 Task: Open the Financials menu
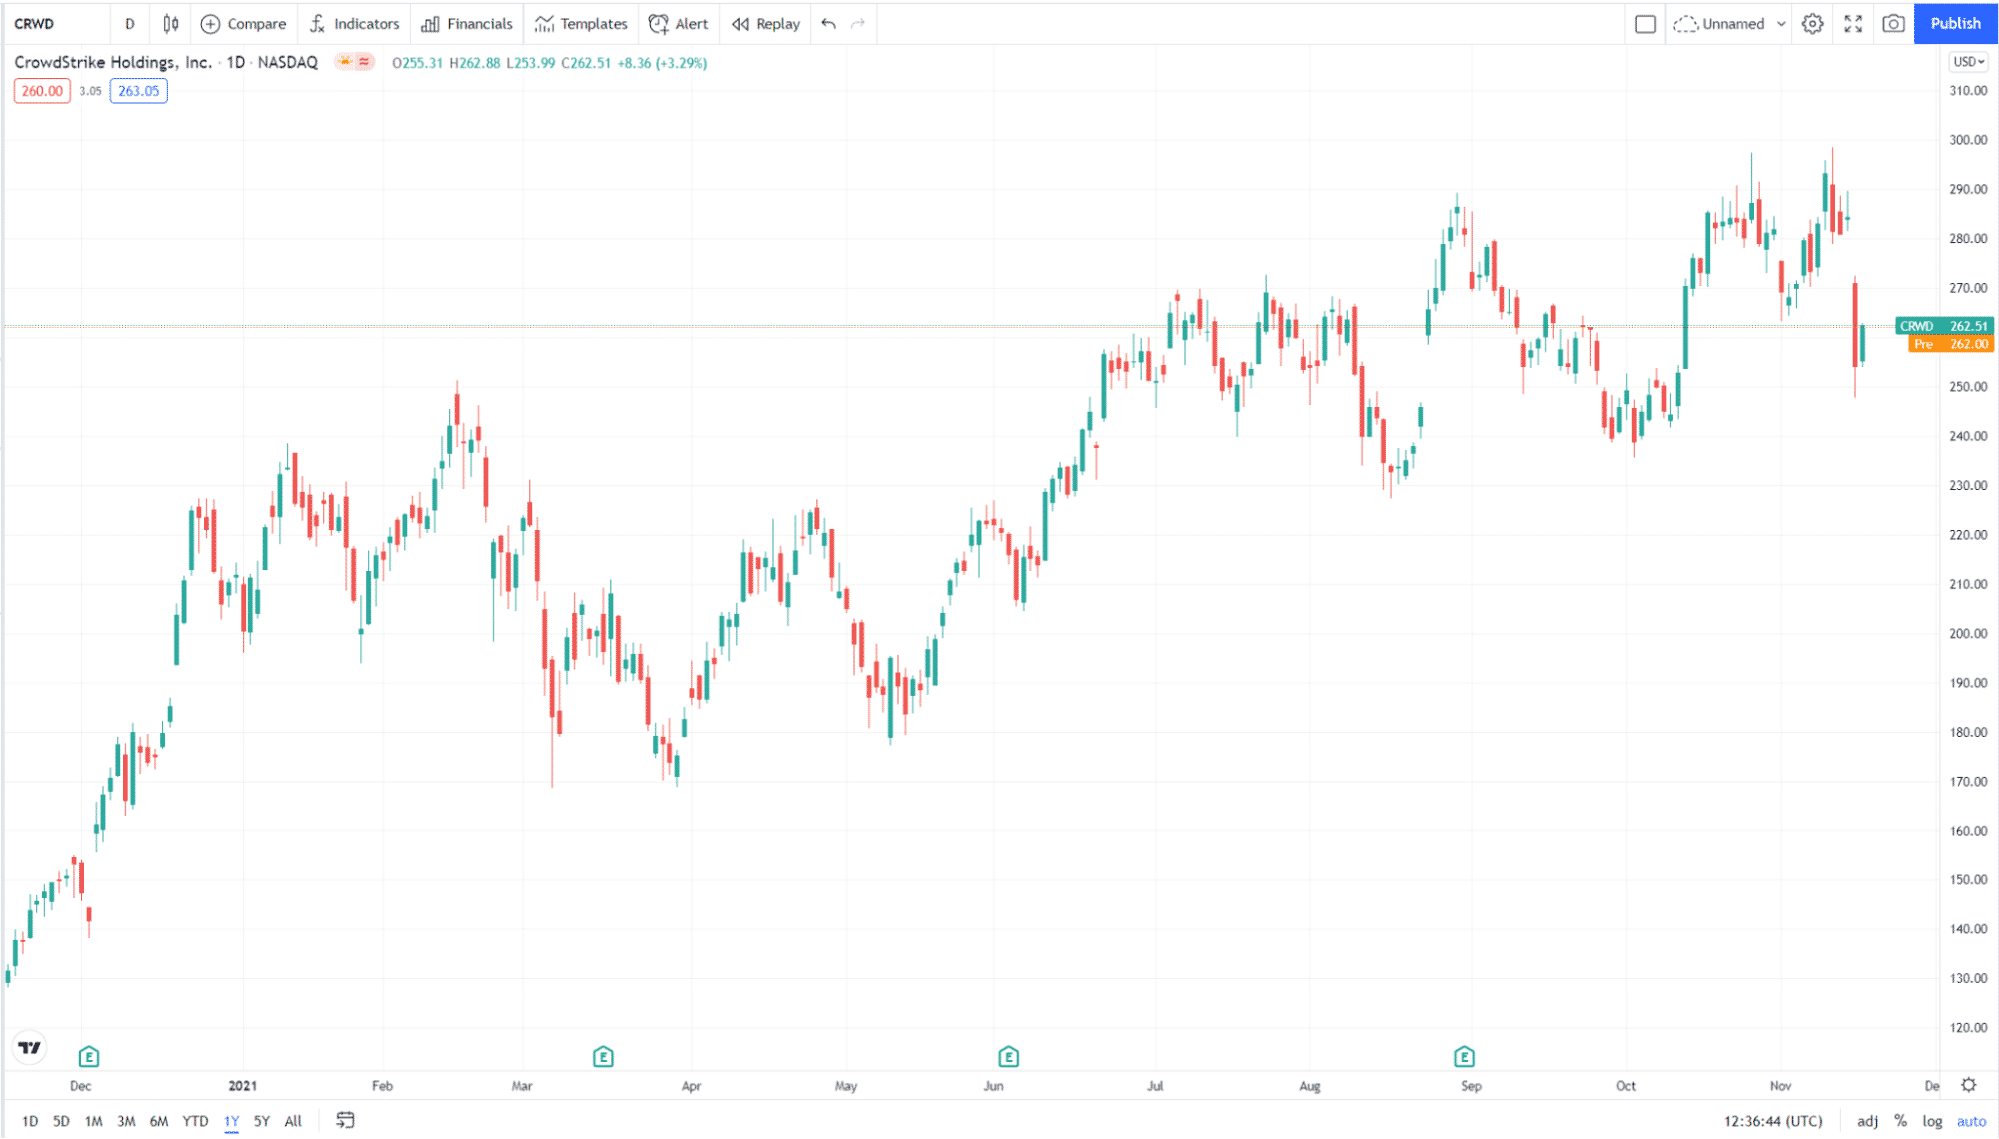point(467,24)
